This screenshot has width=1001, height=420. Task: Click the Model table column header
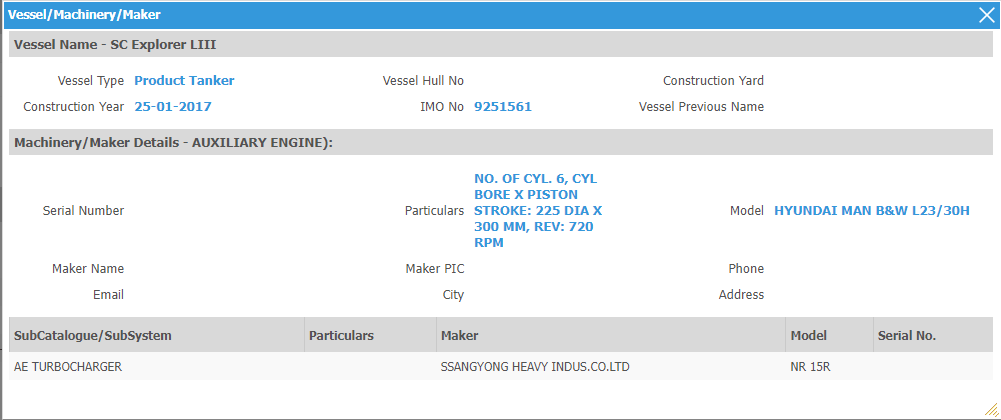(x=809, y=336)
